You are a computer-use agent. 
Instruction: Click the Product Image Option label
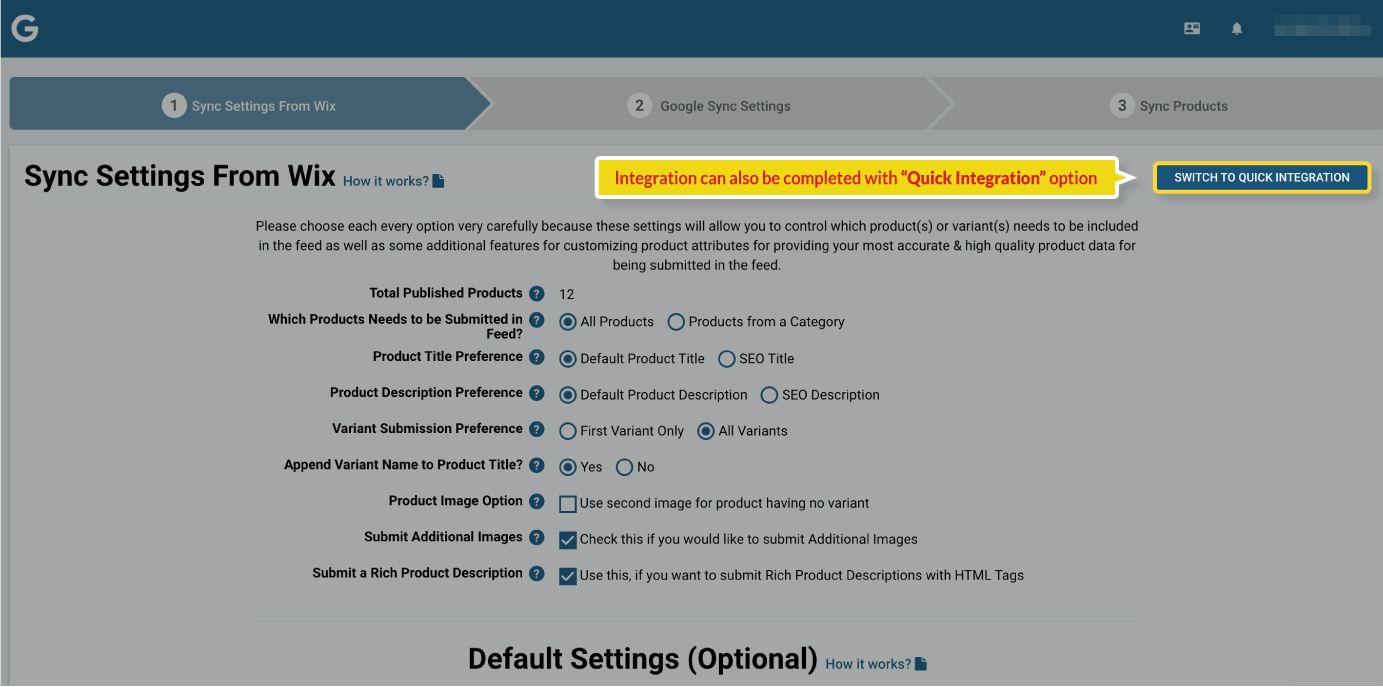(x=456, y=501)
